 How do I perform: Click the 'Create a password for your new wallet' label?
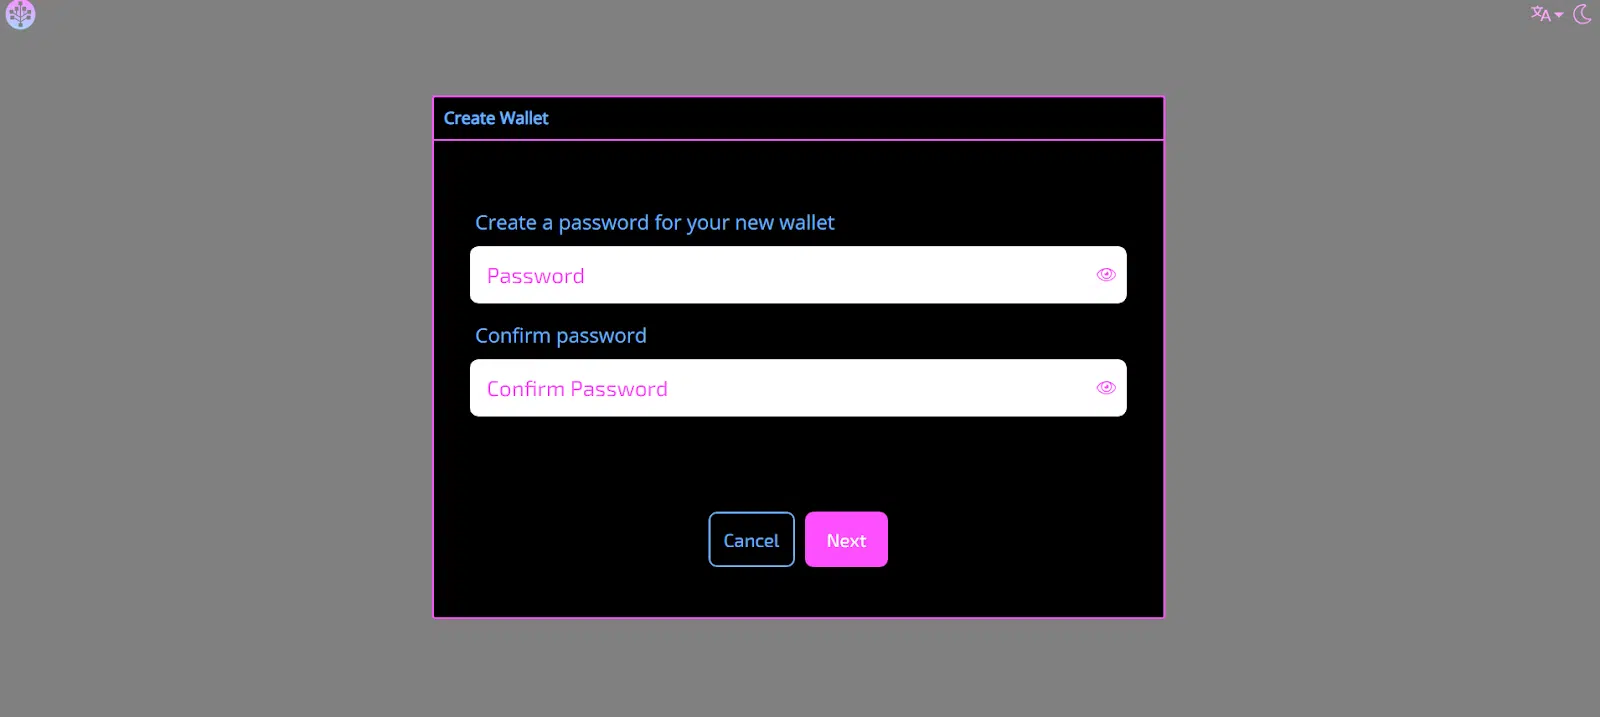point(654,223)
